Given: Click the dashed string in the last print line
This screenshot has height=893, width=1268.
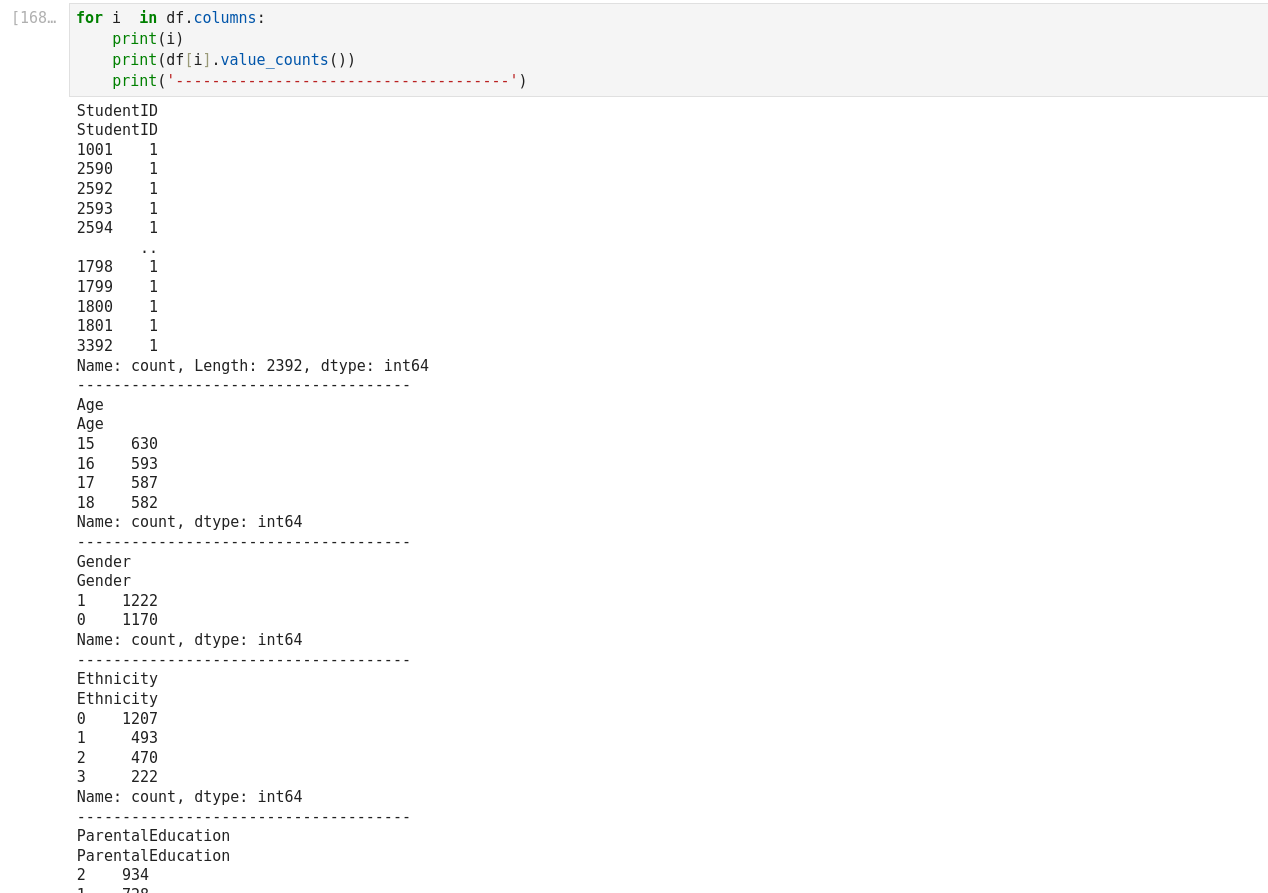Looking at the screenshot, I should tap(342, 81).
